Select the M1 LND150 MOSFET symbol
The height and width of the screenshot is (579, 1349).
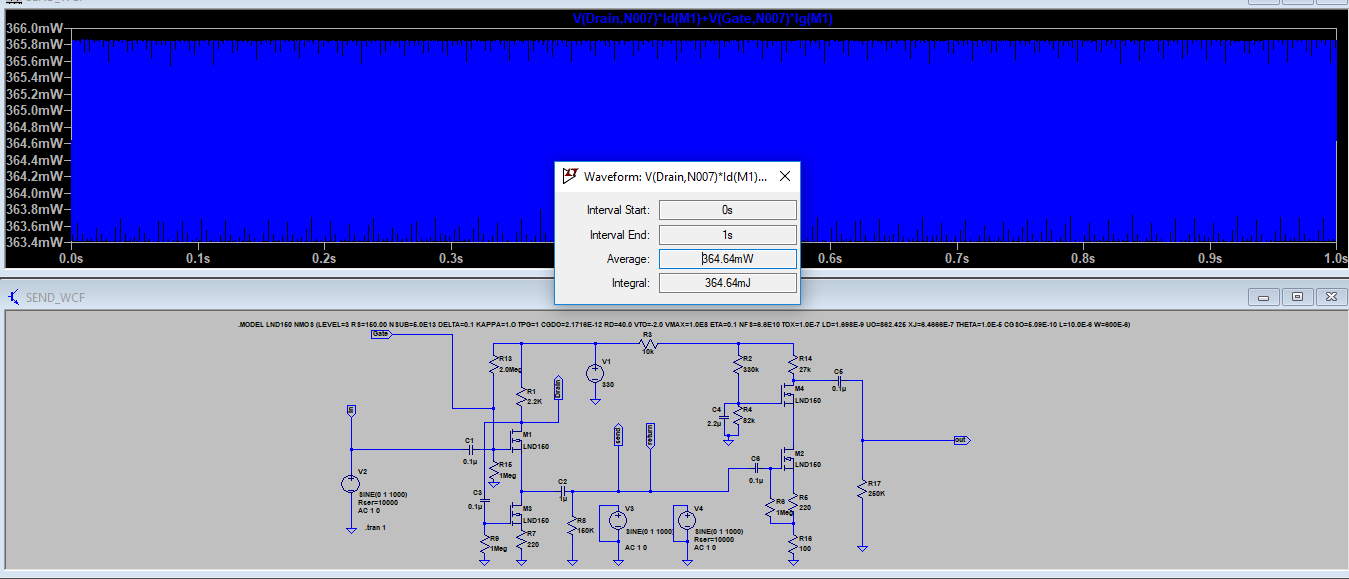[516, 439]
